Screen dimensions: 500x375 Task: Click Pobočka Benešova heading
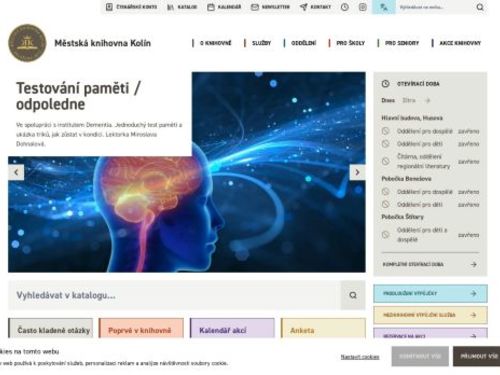pyautogui.click(x=406, y=179)
